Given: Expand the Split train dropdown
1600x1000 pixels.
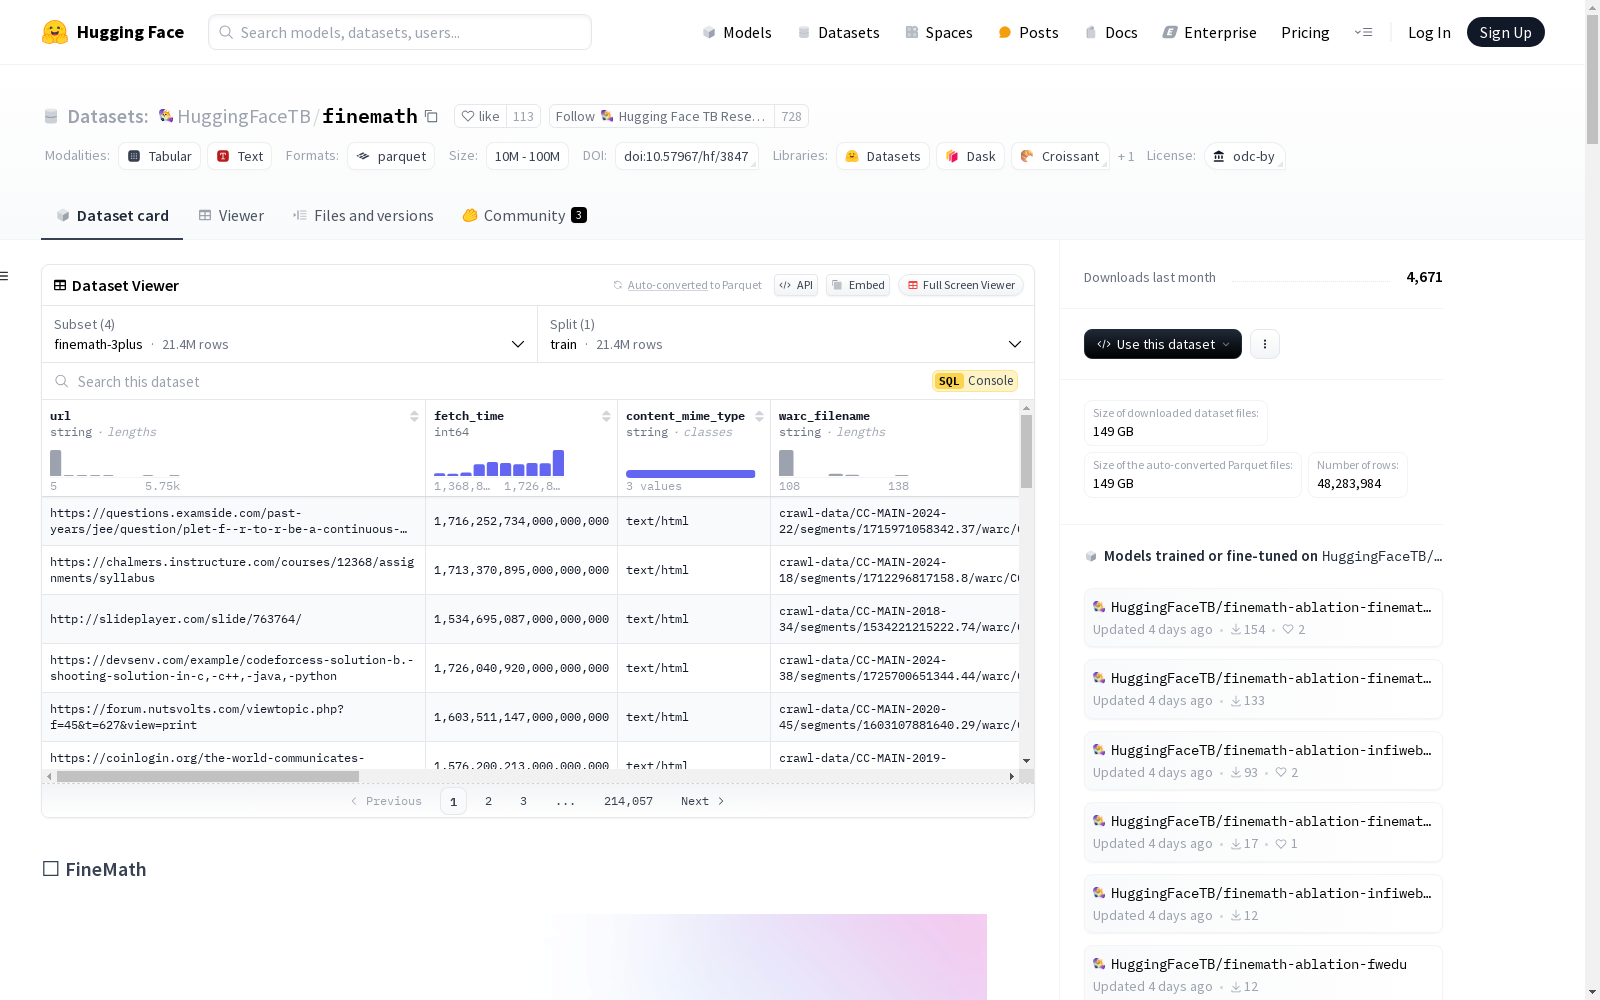Looking at the screenshot, I should 786,334.
